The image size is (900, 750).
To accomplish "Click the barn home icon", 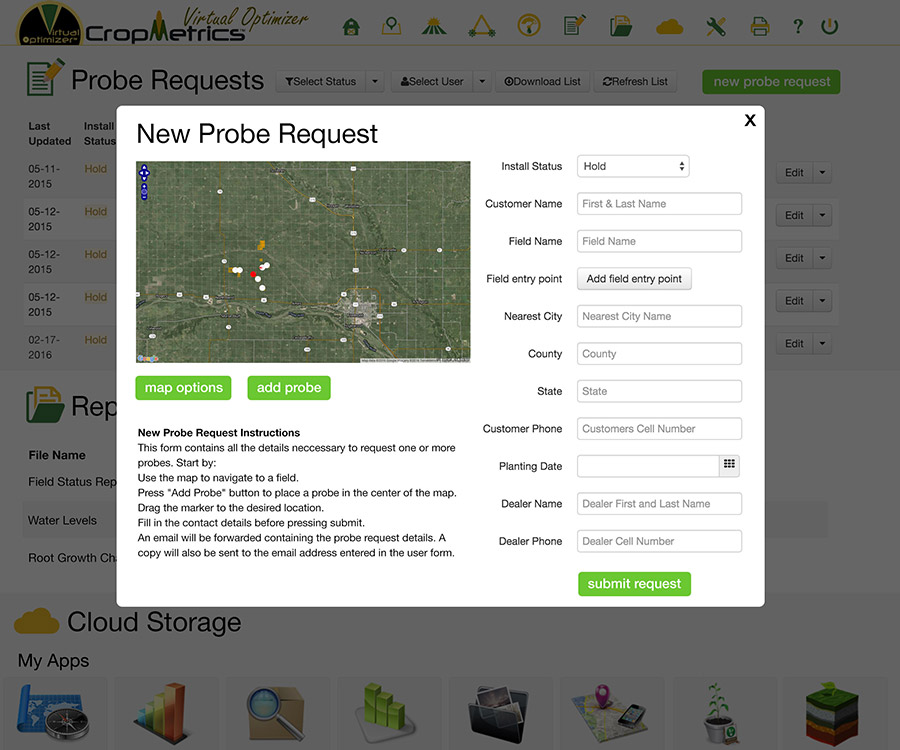I will (x=351, y=27).
